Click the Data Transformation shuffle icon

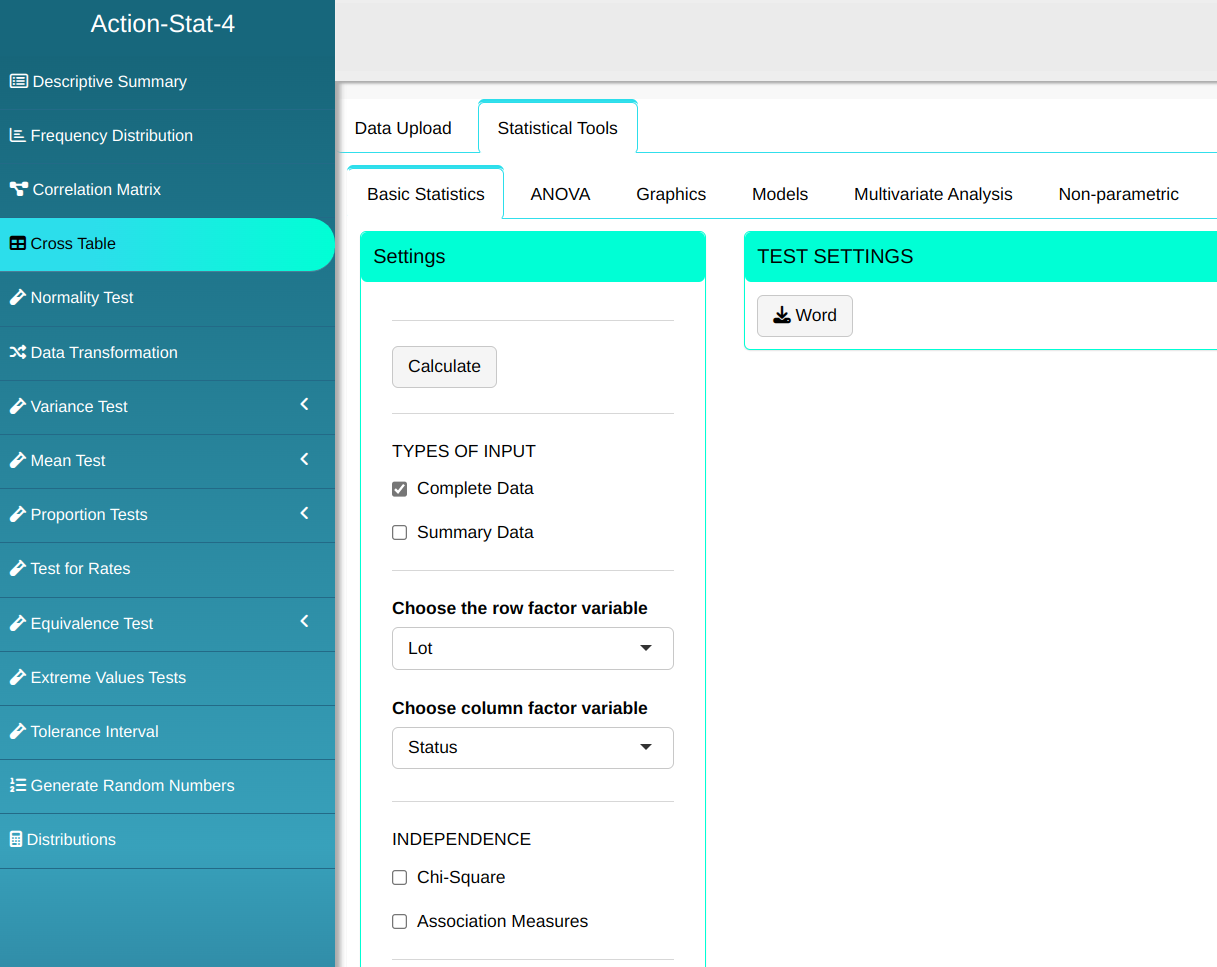click(17, 353)
